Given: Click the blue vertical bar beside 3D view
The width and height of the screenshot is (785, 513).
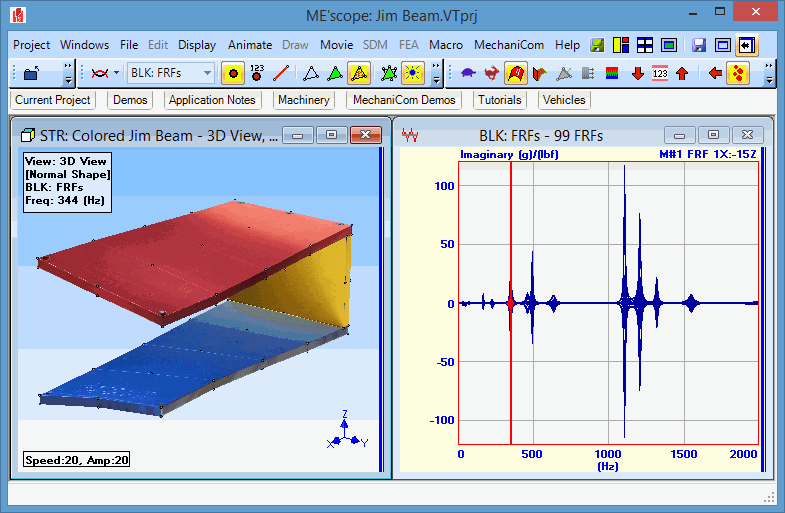Looking at the screenshot, I should pyautogui.click(x=381, y=309).
